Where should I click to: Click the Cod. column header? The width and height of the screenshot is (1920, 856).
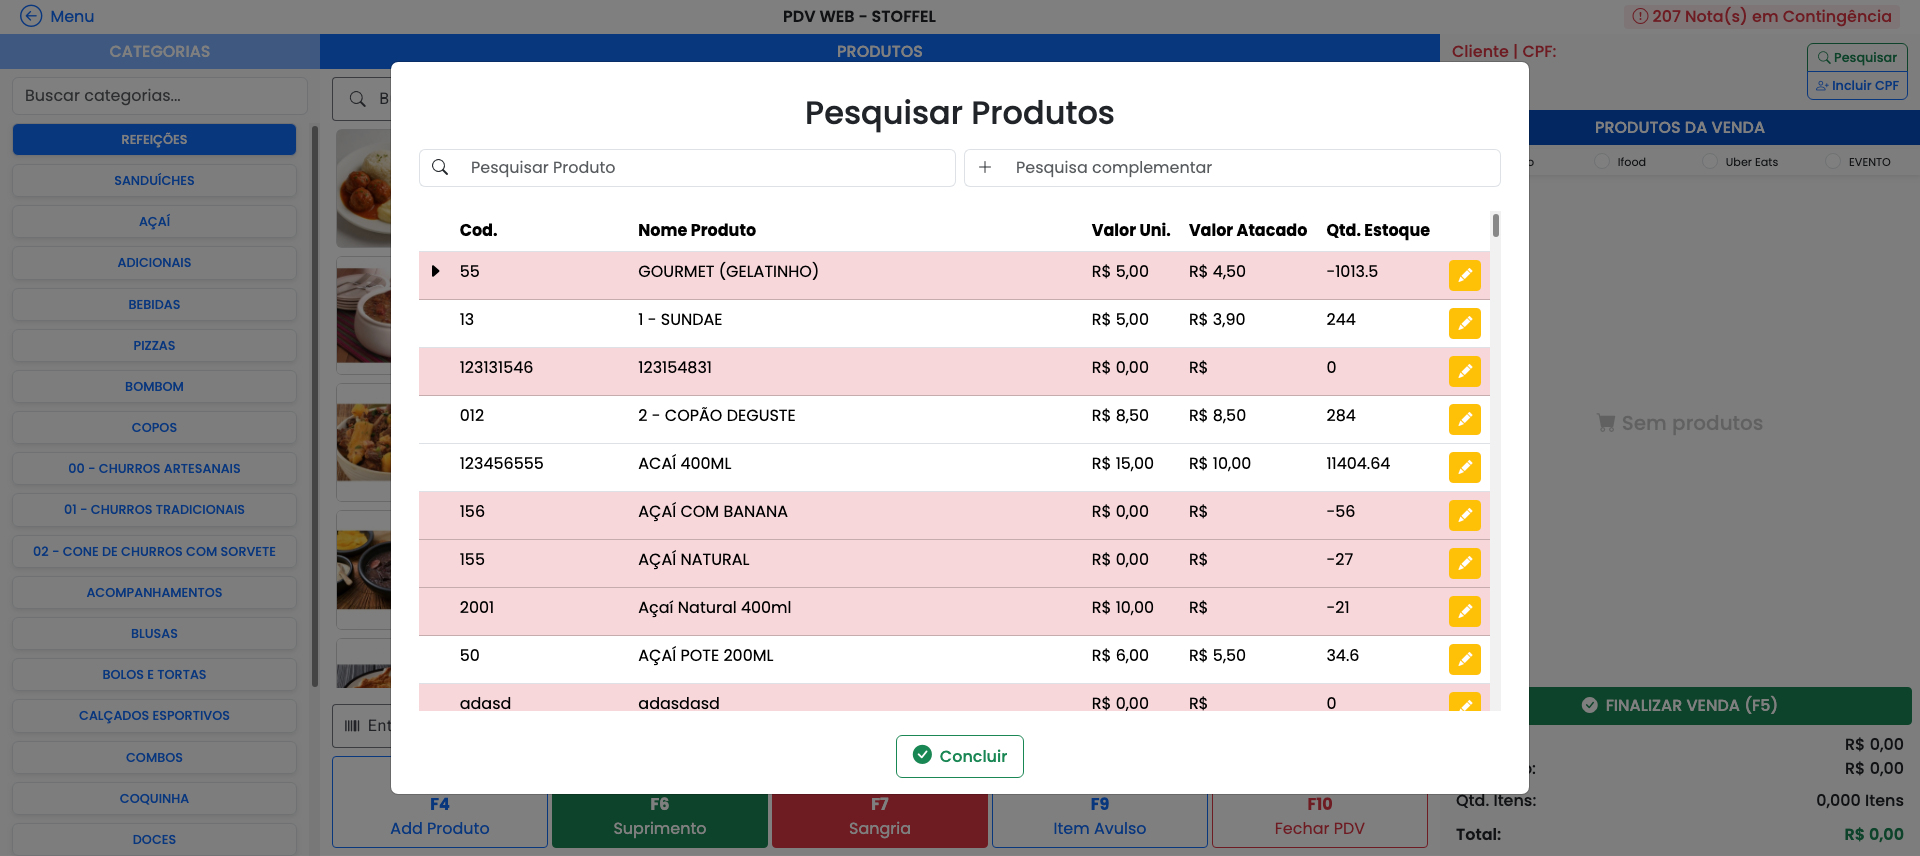478,230
